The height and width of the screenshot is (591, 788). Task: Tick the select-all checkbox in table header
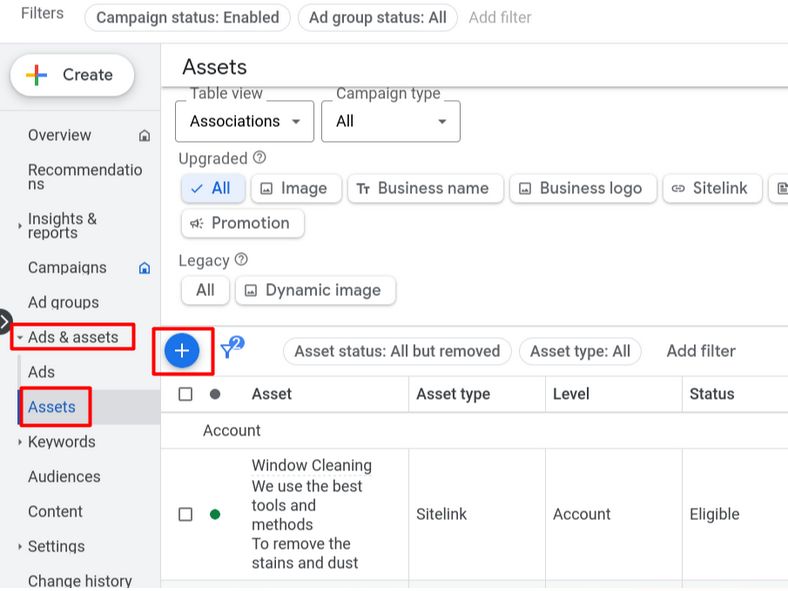tap(185, 394)
